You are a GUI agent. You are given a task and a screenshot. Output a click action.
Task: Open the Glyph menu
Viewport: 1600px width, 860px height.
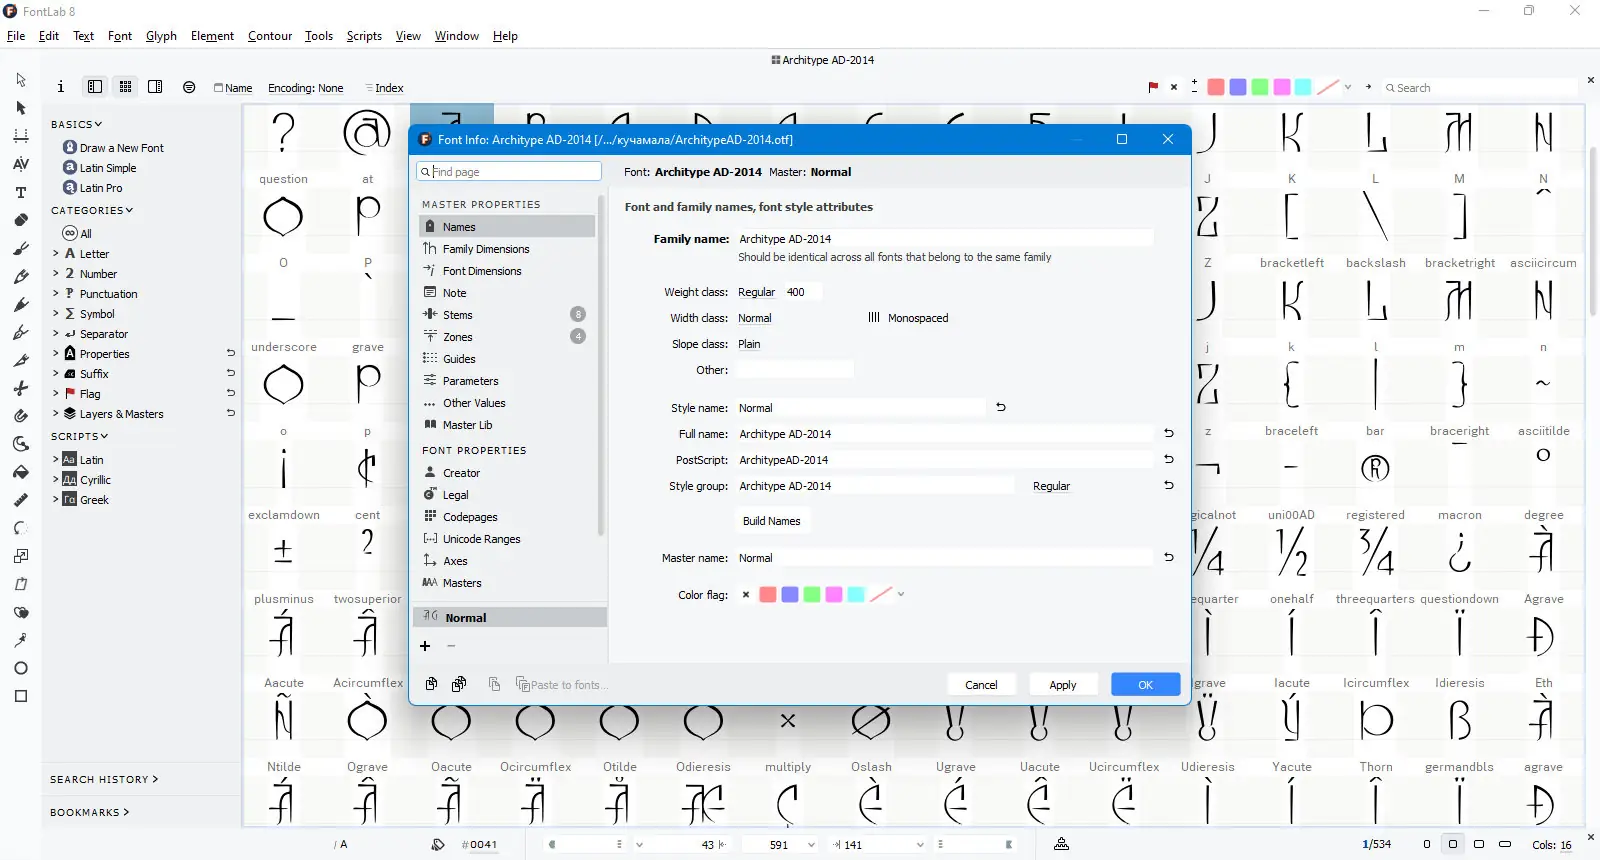(x=161, y=36)
